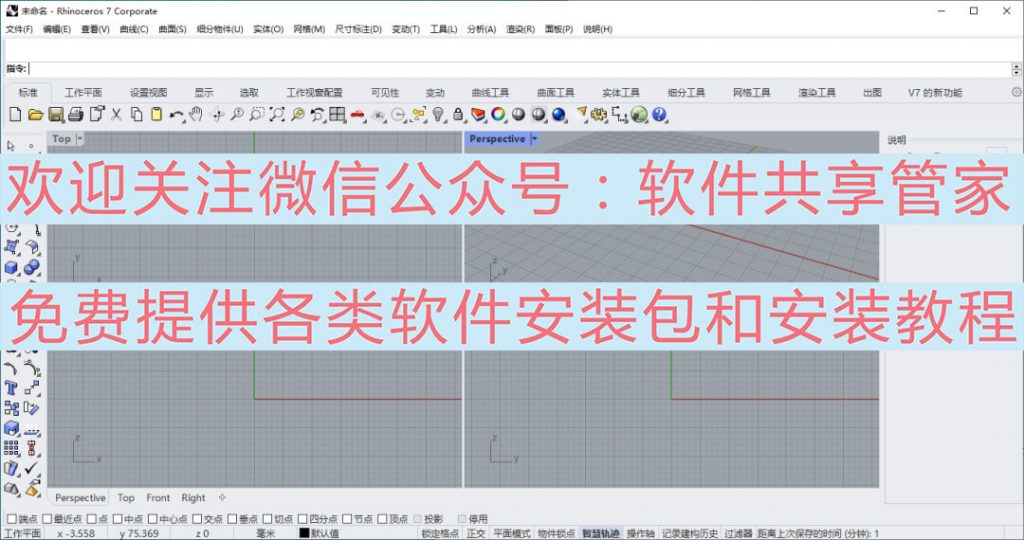Image resolution: width=1024 pixels, height=540 pixels.
Task: Click the Paste clipboard icon
Action: 157,115
